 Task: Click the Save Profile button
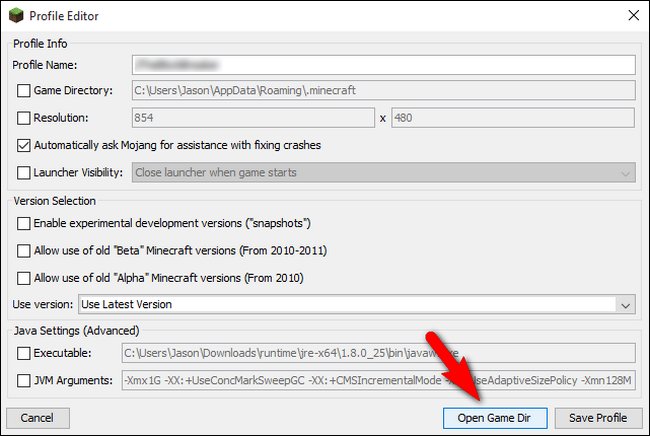coord(598,418)
